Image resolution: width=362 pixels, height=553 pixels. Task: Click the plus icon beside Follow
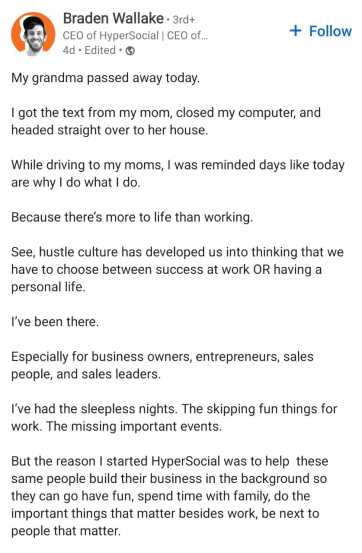click(x=295, y=31)
